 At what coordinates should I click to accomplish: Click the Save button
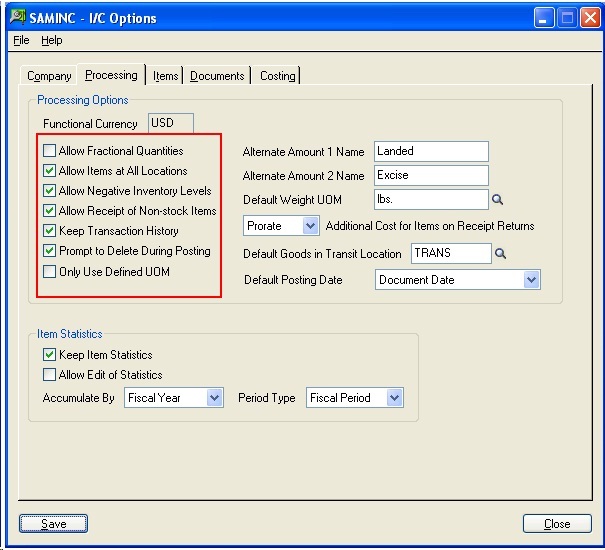point(54,524)
